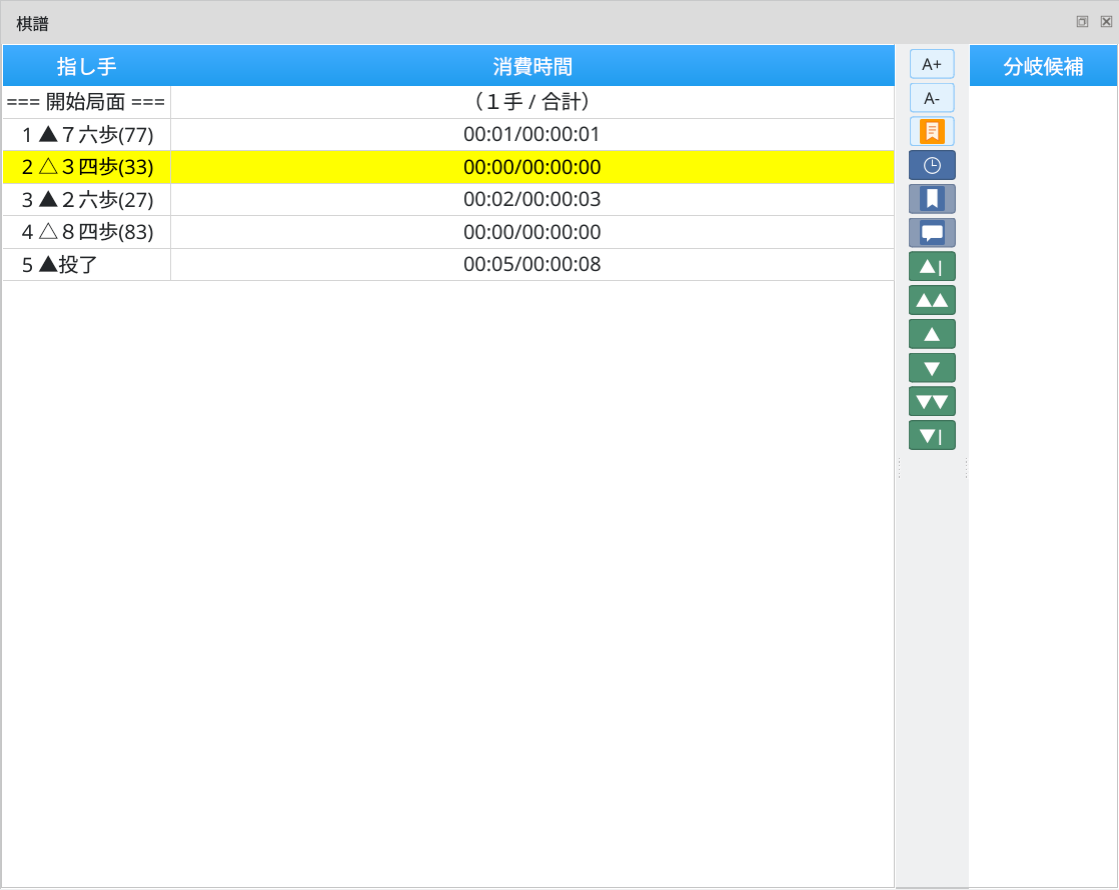Toggle the clock time column button

(931, 165)
